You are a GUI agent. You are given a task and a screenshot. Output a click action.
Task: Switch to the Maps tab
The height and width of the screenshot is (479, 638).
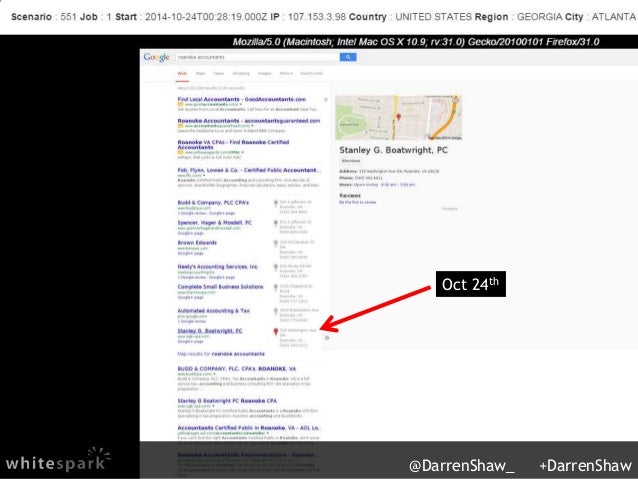click(200, 74)
